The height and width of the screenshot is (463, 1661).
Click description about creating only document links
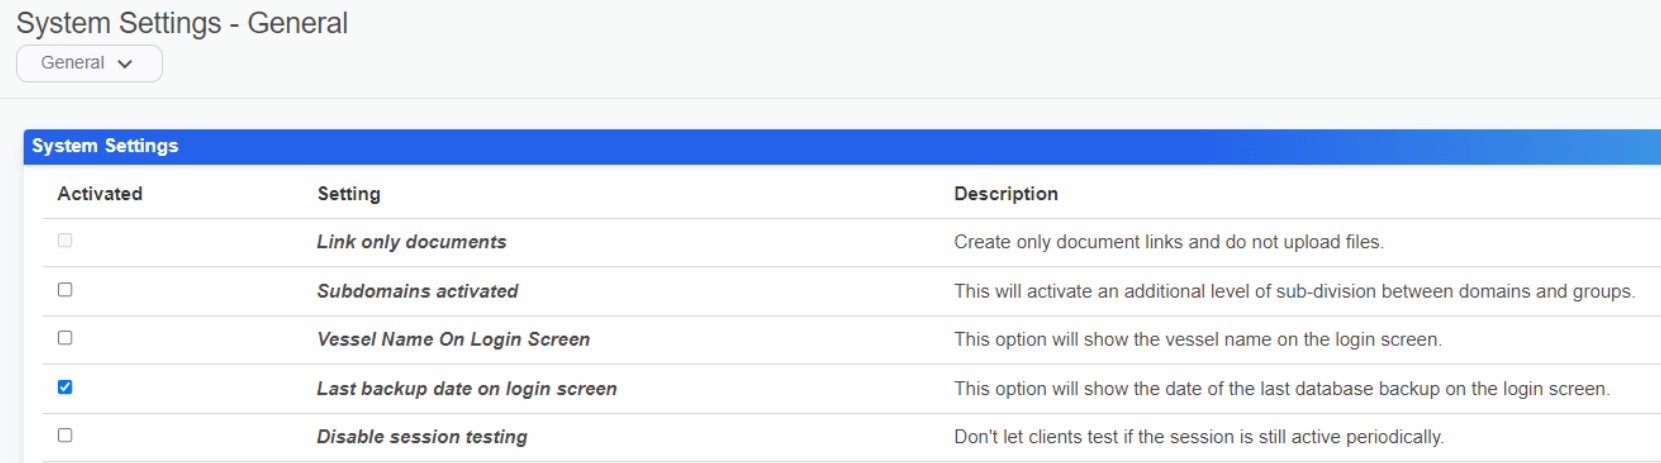point(1168,242)
